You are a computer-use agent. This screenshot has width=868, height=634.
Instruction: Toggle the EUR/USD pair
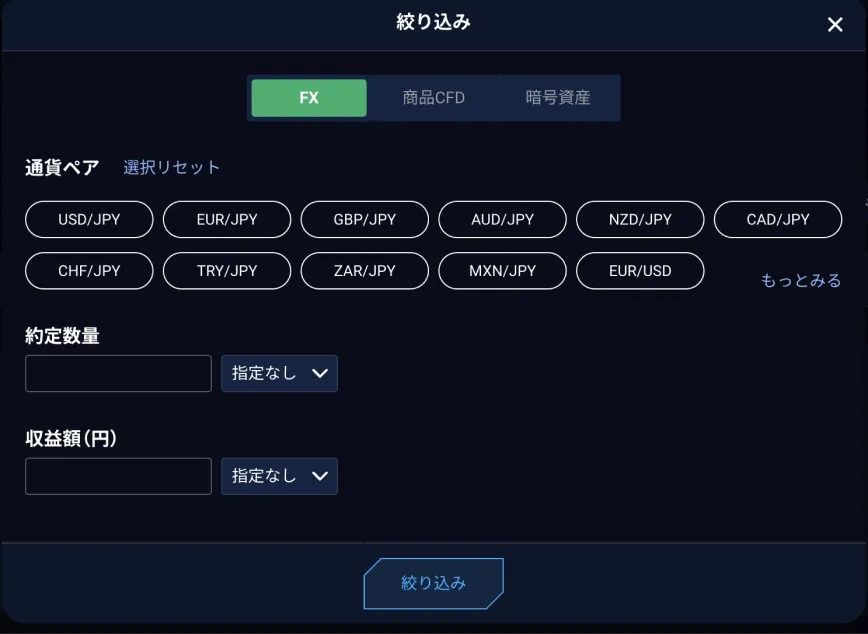pyautogui.click(x=640, y=270)
